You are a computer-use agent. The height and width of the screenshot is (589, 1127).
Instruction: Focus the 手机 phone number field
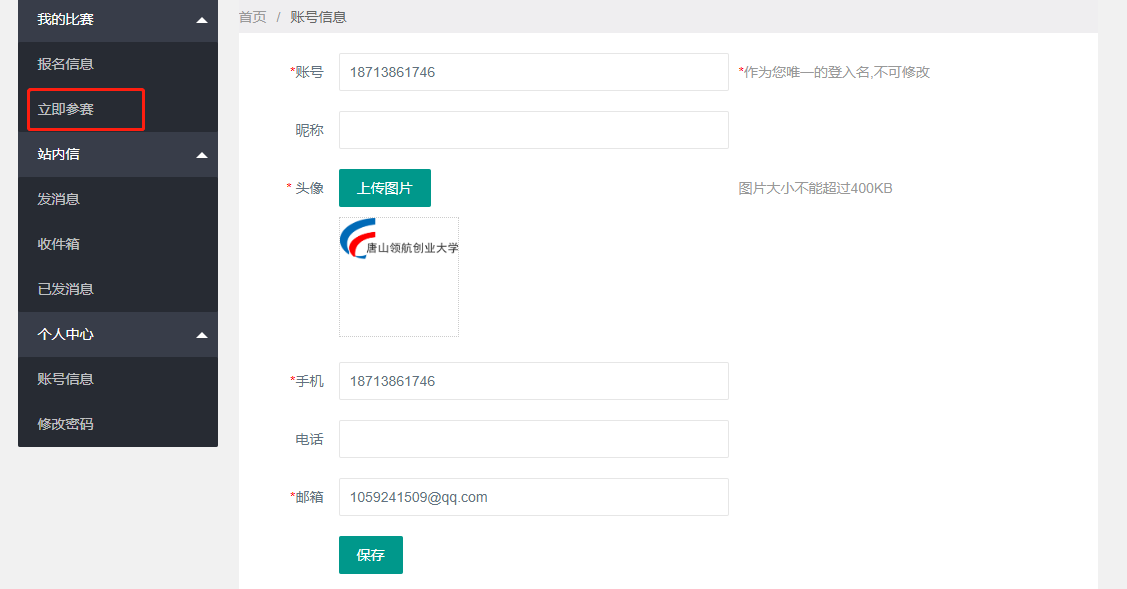pyautogui.click(x=533, y=381)
